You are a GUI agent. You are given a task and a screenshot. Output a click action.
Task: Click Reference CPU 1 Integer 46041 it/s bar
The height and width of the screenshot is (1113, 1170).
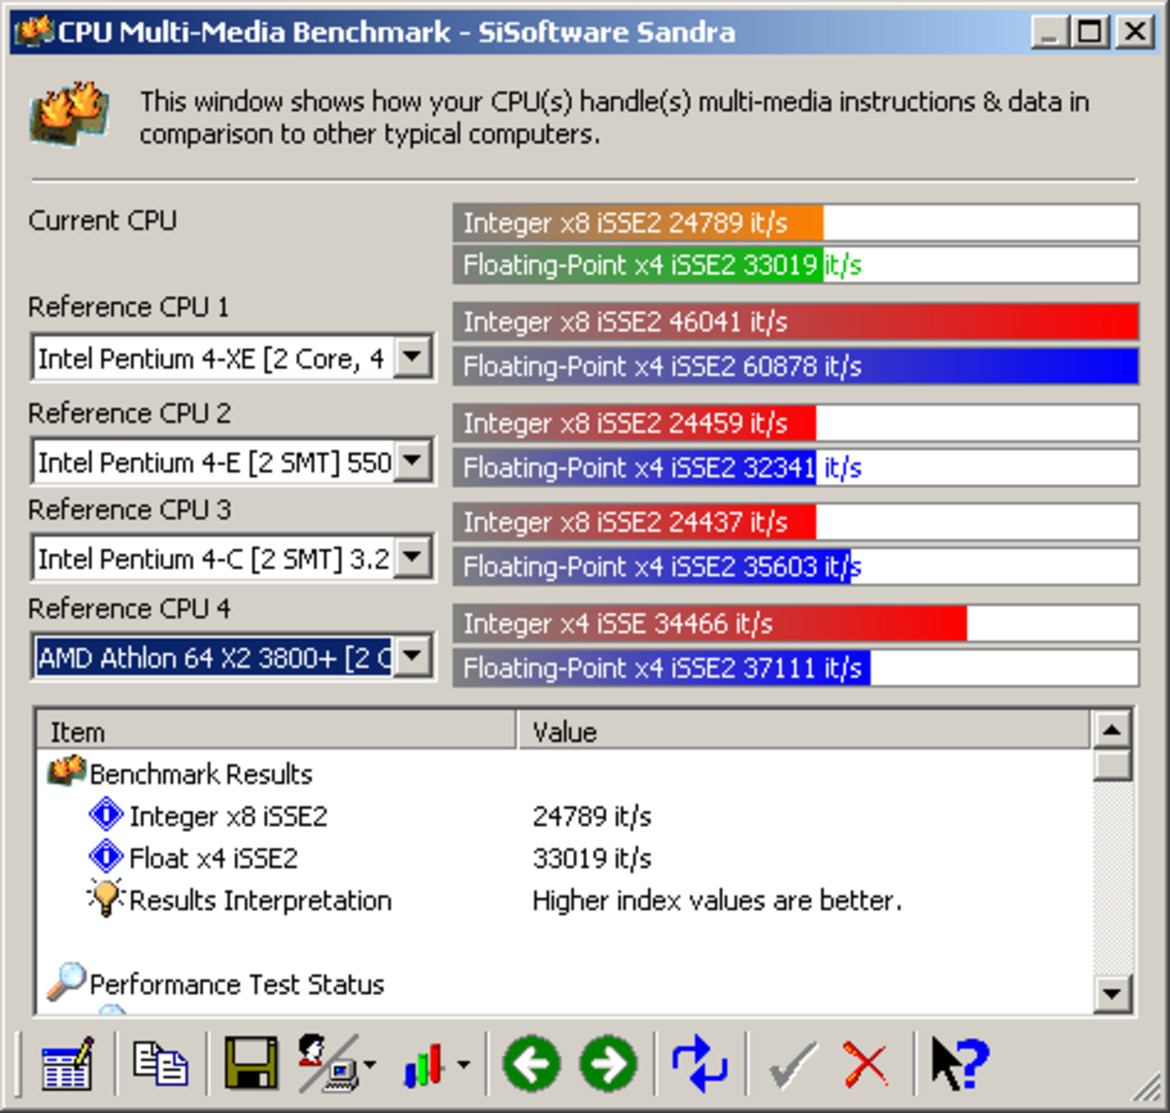(795, 322)
